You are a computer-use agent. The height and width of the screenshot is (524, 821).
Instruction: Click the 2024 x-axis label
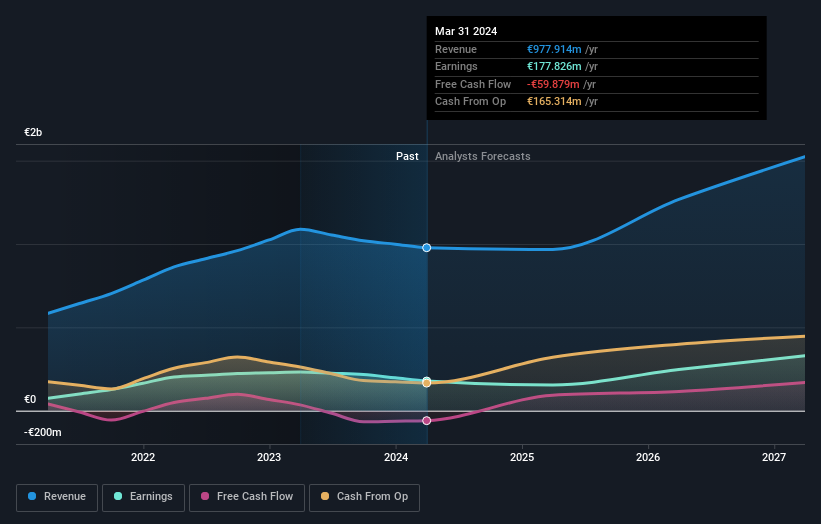(396, 457)
